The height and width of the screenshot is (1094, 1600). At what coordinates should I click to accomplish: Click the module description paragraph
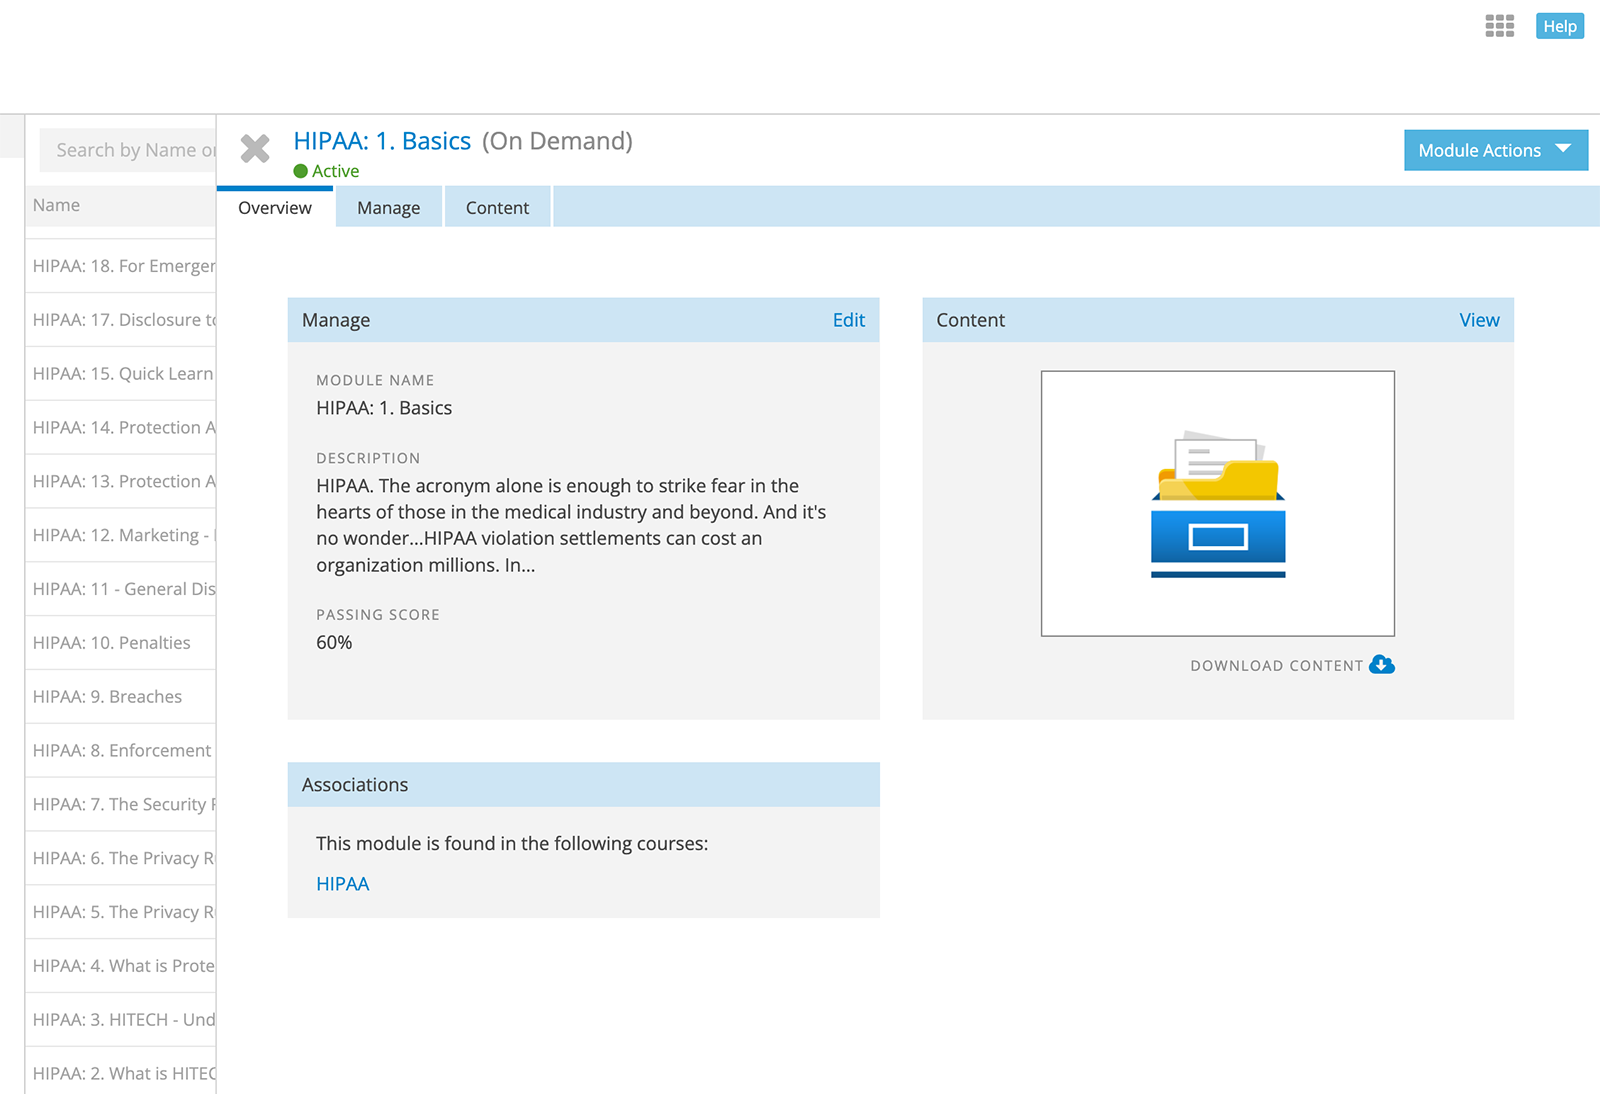click(571, 525)
